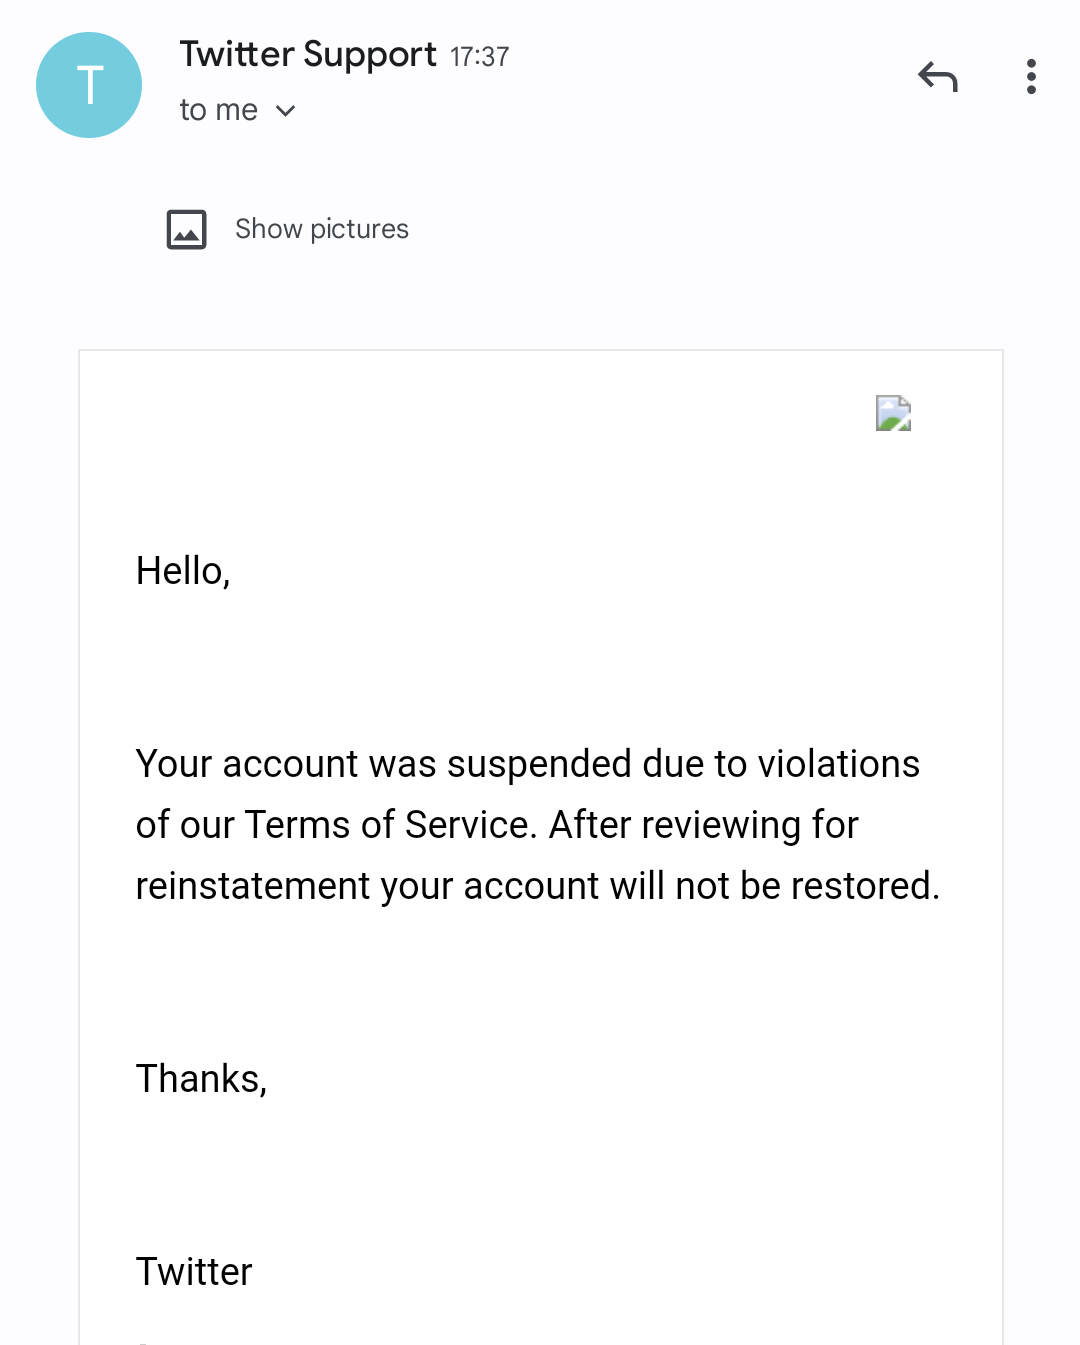Click the "Thanks," closing line

pos(201,1079)
